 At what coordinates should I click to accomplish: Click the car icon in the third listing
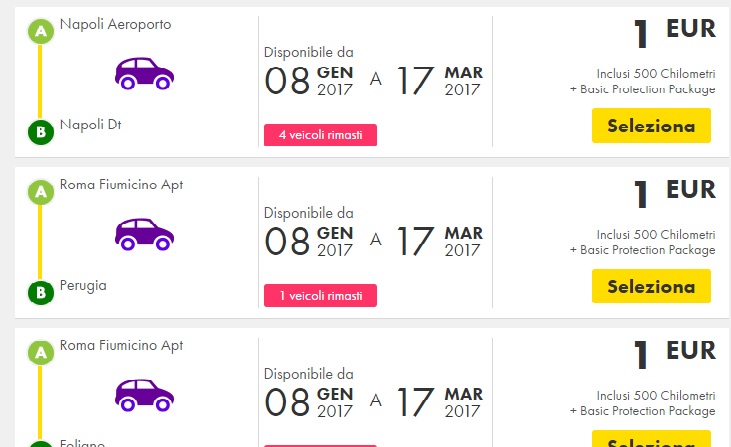tap(145, 393)
